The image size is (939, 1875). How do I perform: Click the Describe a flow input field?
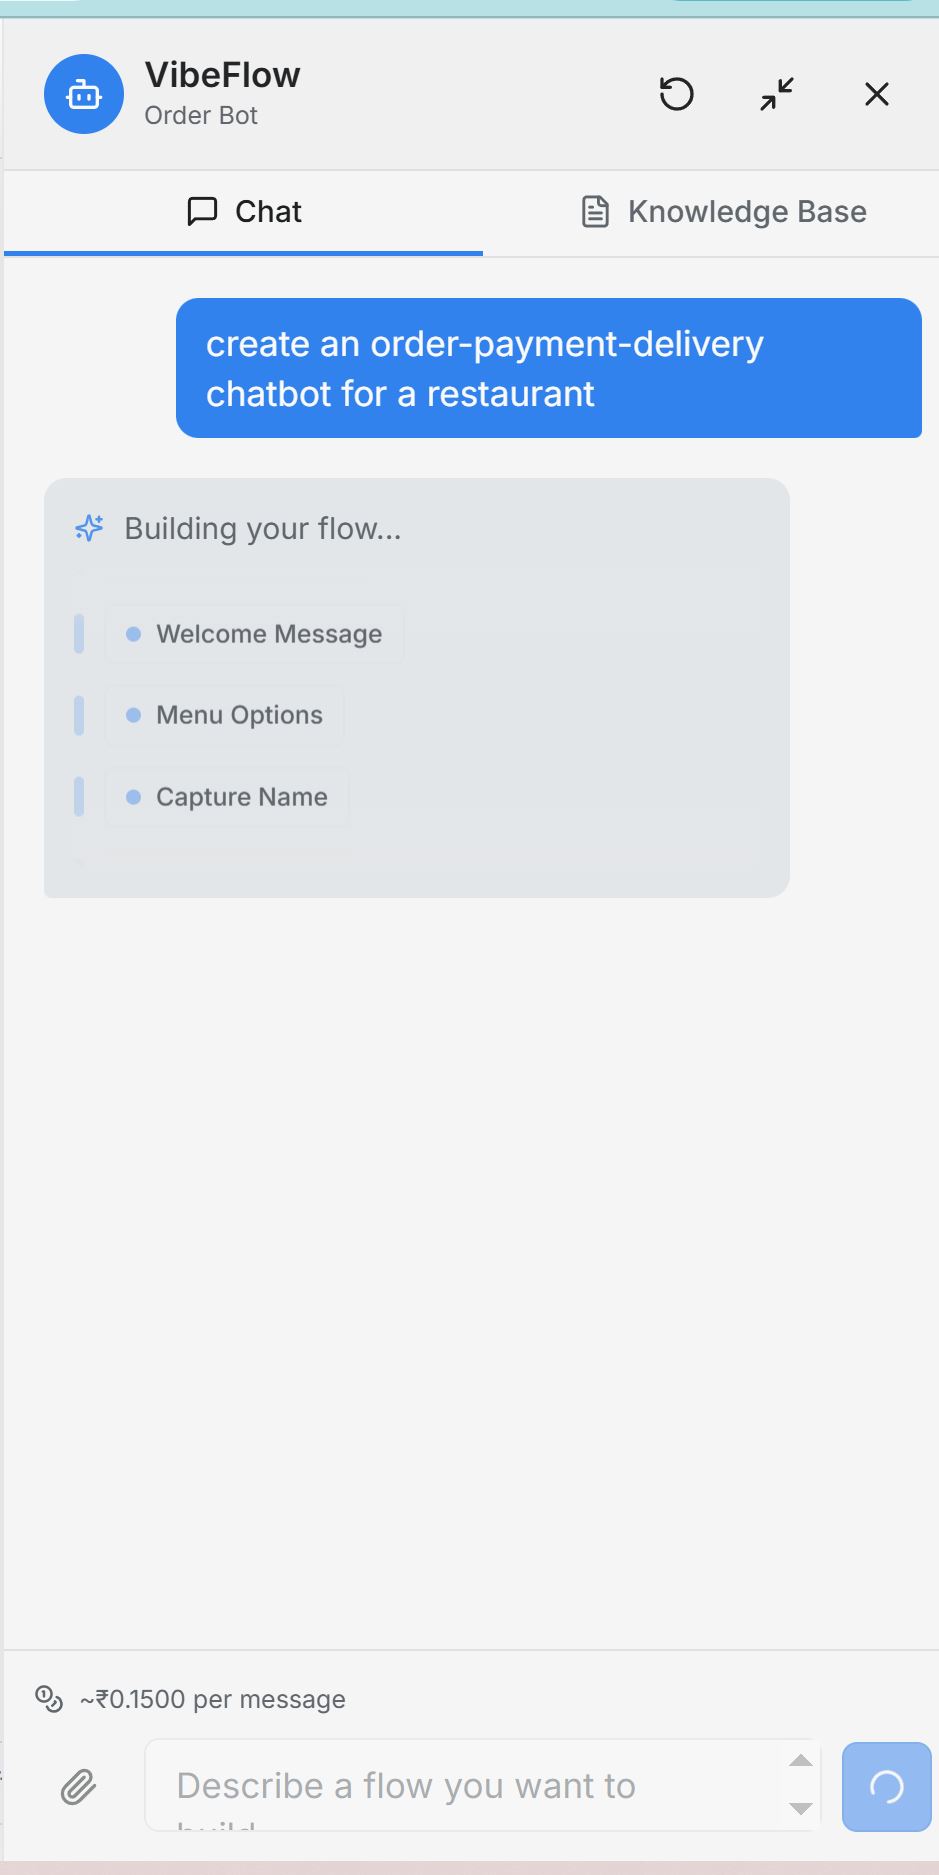[450, 1786]
